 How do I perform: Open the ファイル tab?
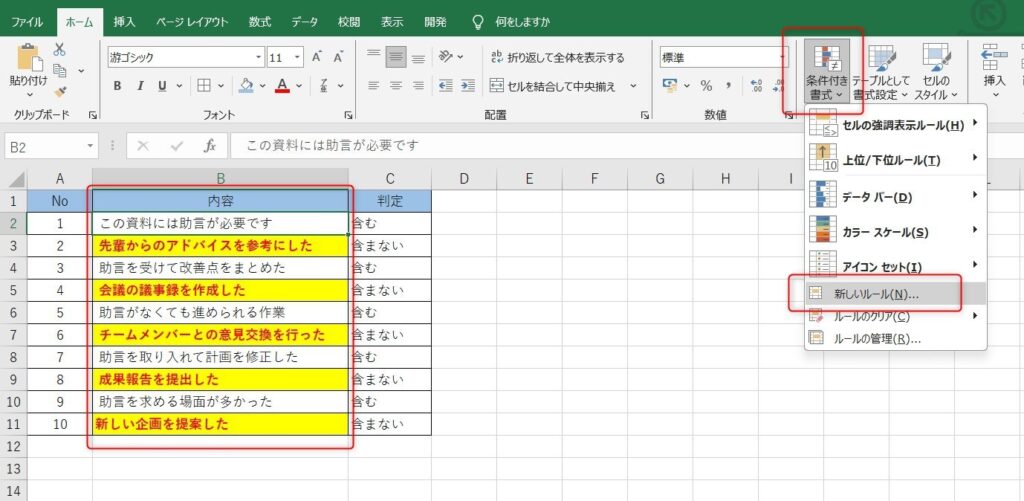[x=27, y=22]
